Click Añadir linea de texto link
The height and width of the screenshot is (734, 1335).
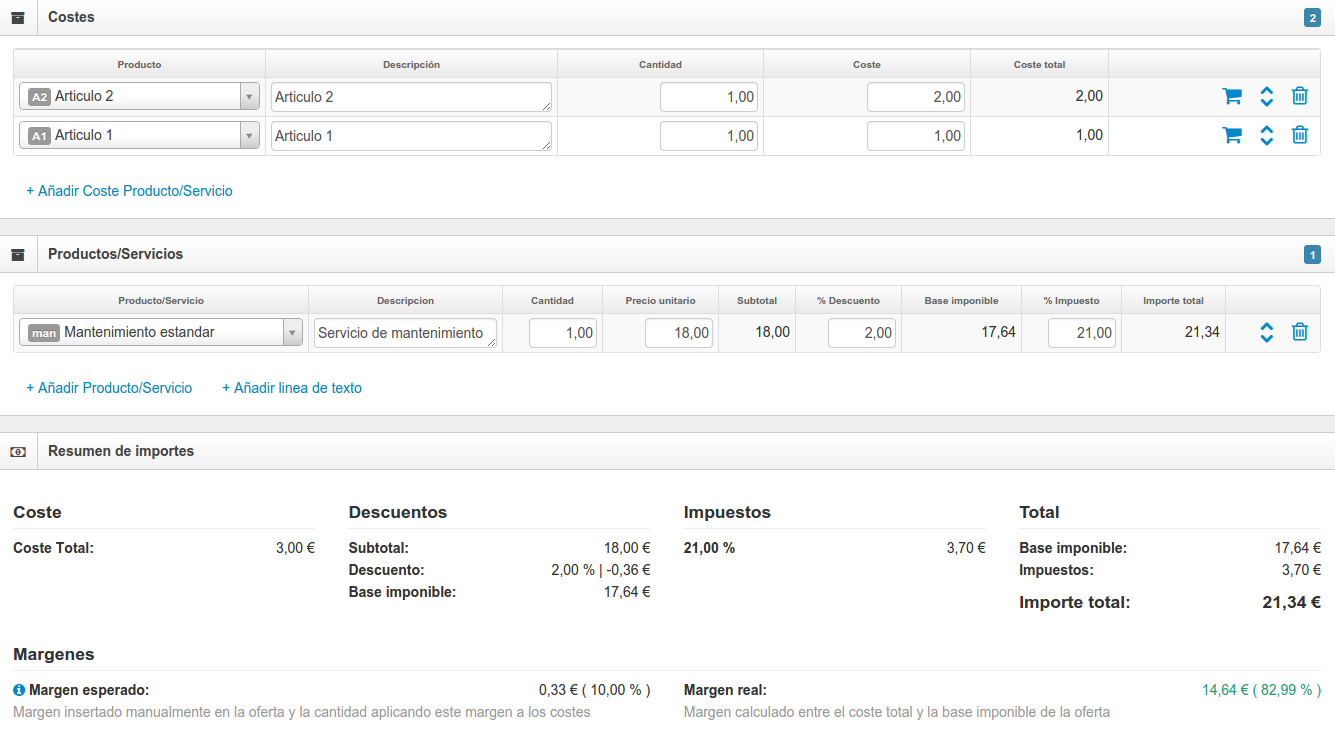point(292,387)
